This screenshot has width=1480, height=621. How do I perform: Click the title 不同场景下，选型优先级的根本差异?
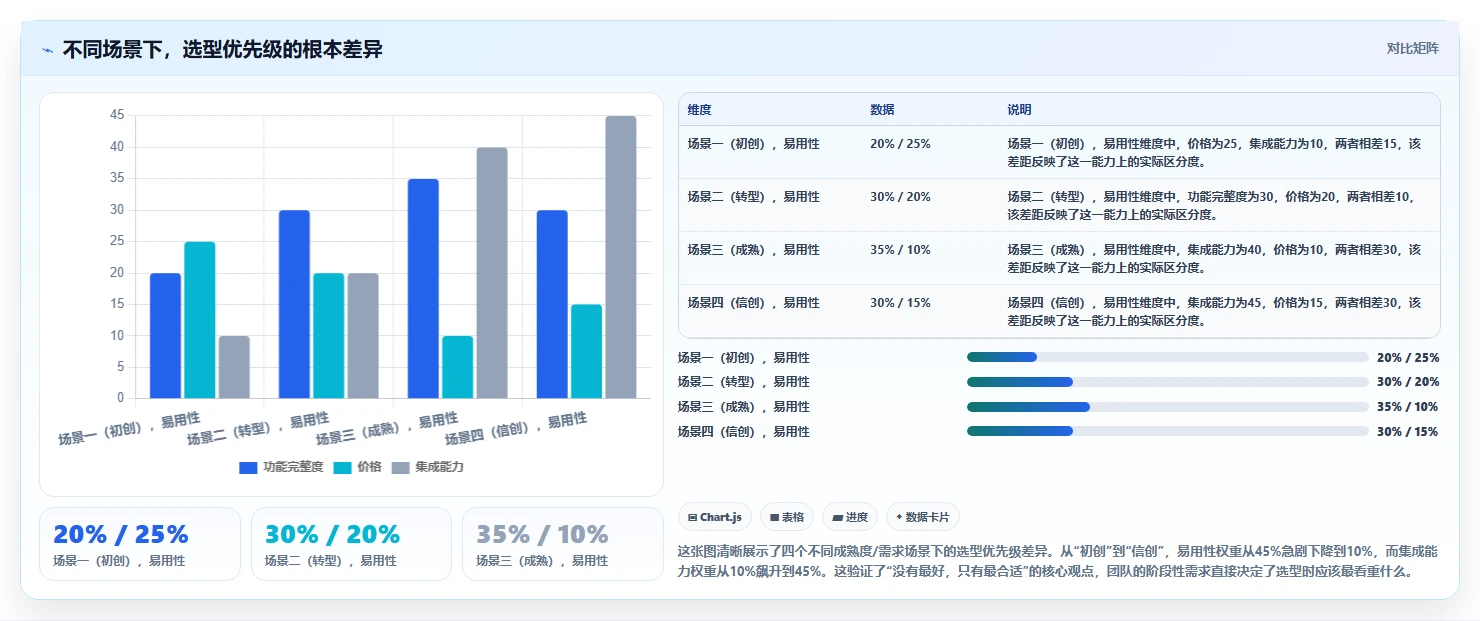[x=222, y=50]
